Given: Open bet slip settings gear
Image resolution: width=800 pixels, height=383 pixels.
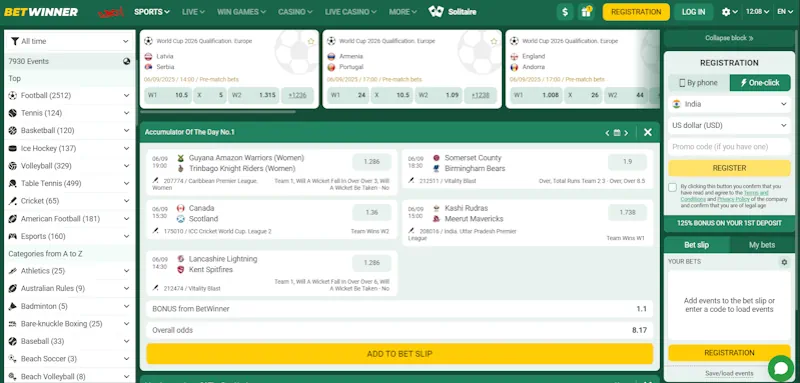Looking at the screenshot, I should (784, 262).
